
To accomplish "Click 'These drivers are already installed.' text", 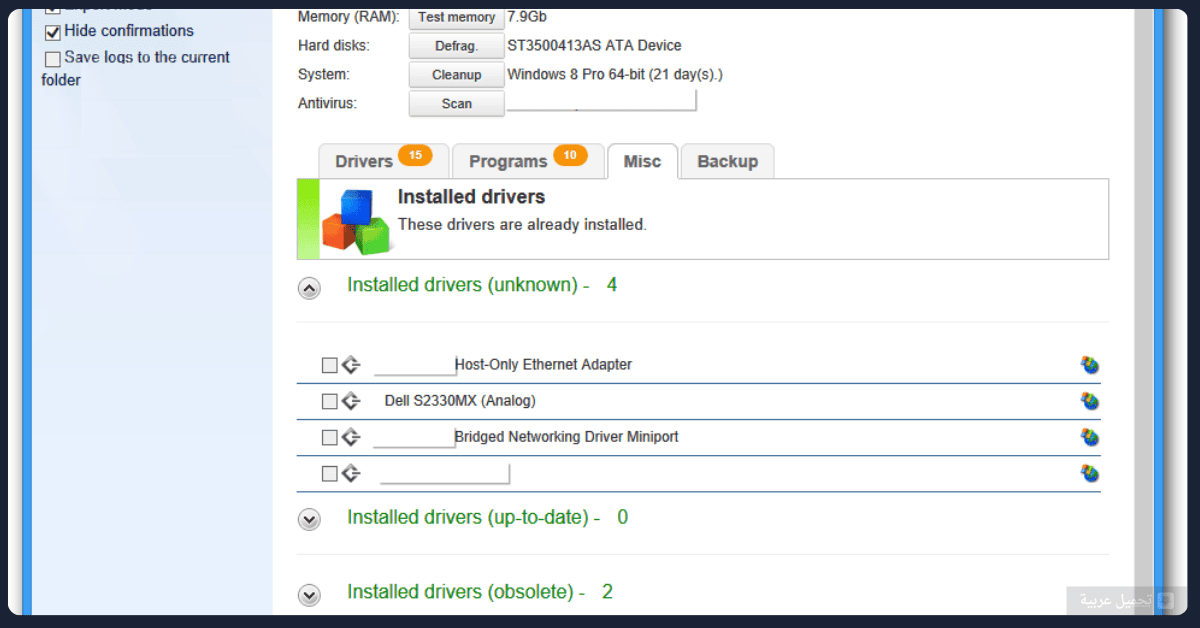I will (522, 225).
